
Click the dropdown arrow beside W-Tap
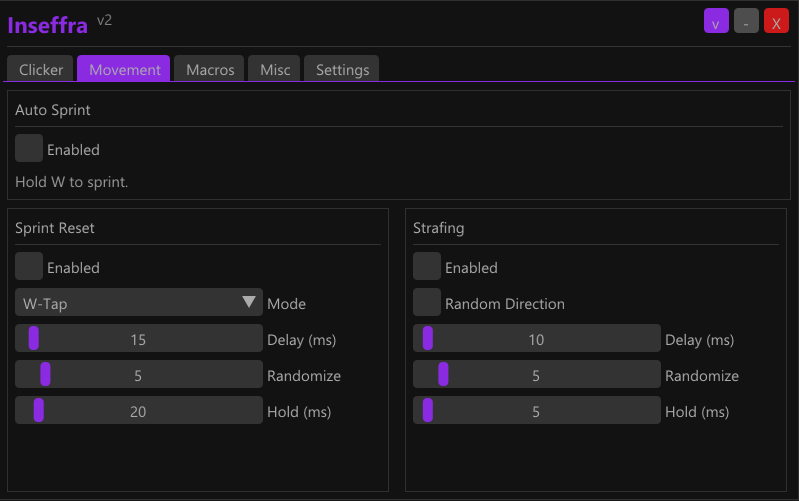click(249, 302)
